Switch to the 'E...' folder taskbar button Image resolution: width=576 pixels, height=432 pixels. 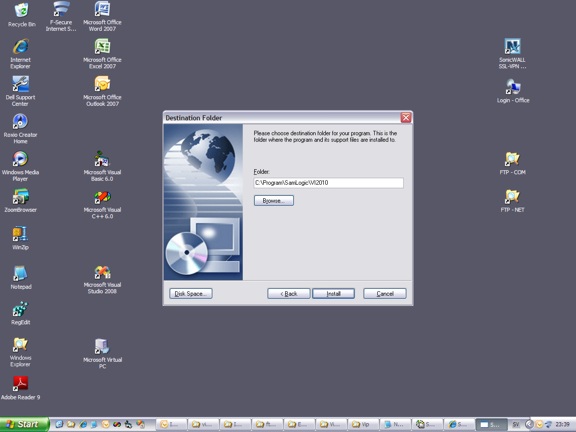click(x=299, y=424)
